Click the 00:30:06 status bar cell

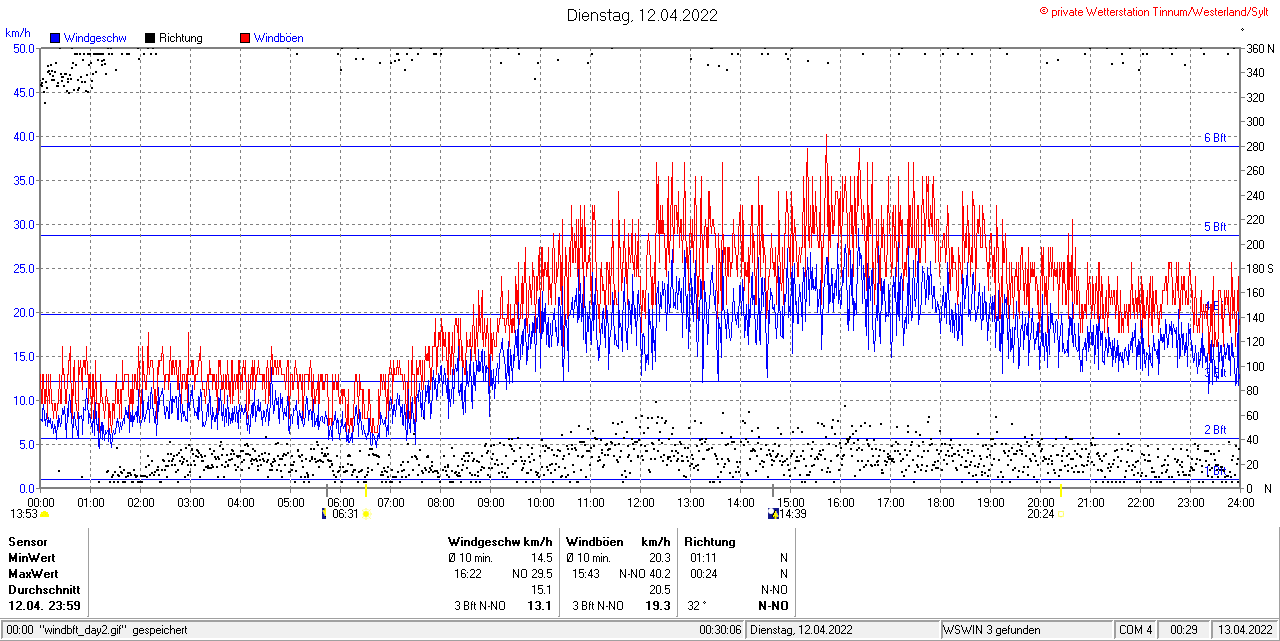(720, 630)
